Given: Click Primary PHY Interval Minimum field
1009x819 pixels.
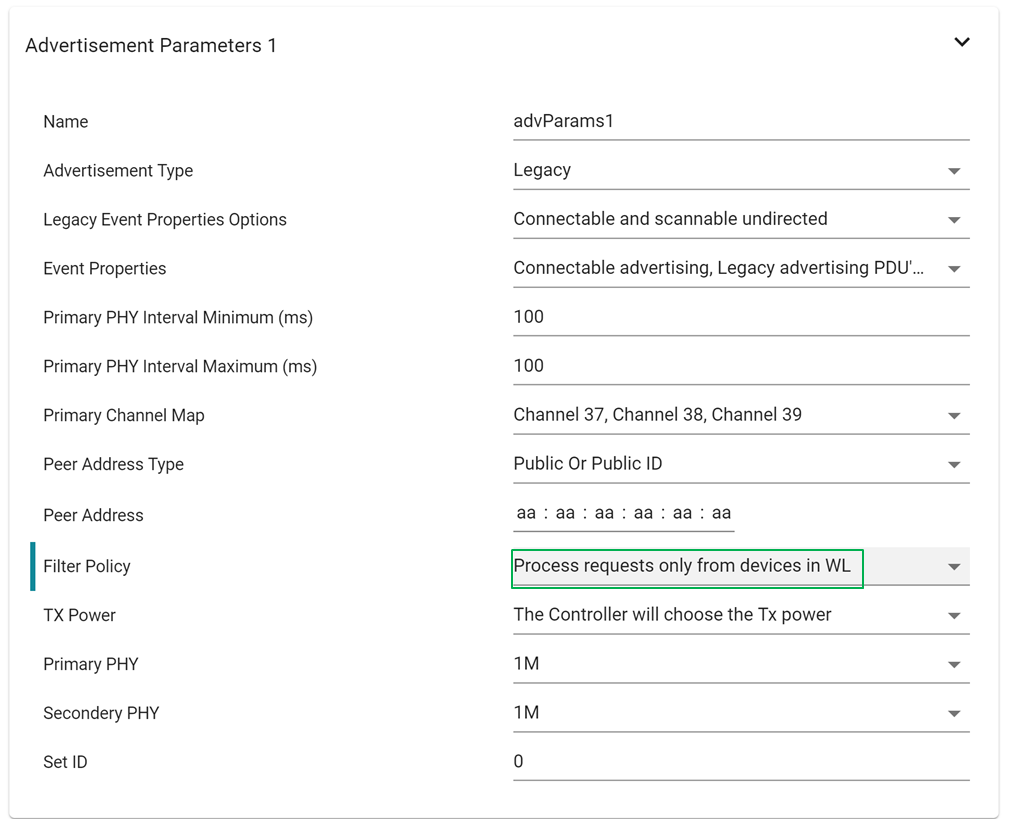Looking at the screenshot, I should 740,317.
